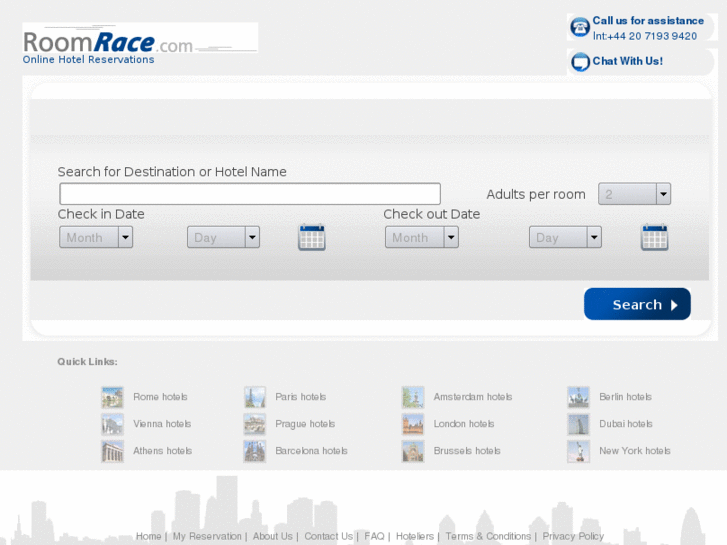Viewport: 727px width, 545px height.
Task: Click the Rome hotels thumbnail icon
Action: [x=112, y=397]
